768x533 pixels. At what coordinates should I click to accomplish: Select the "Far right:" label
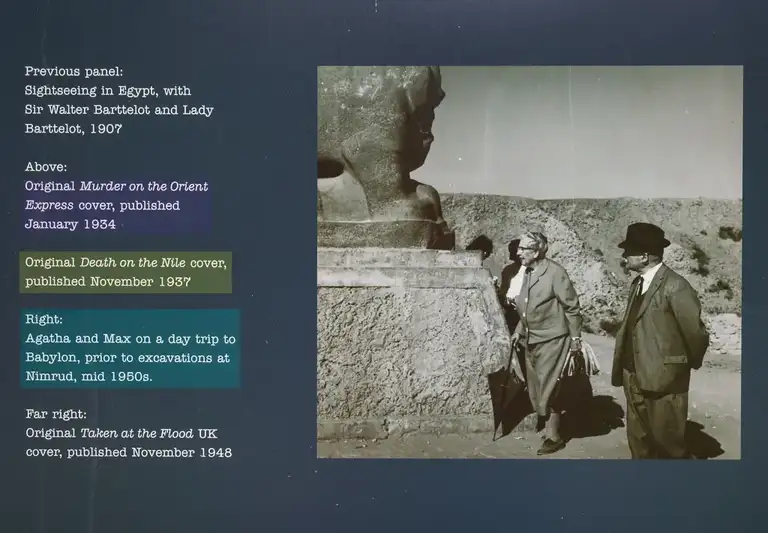56,415
